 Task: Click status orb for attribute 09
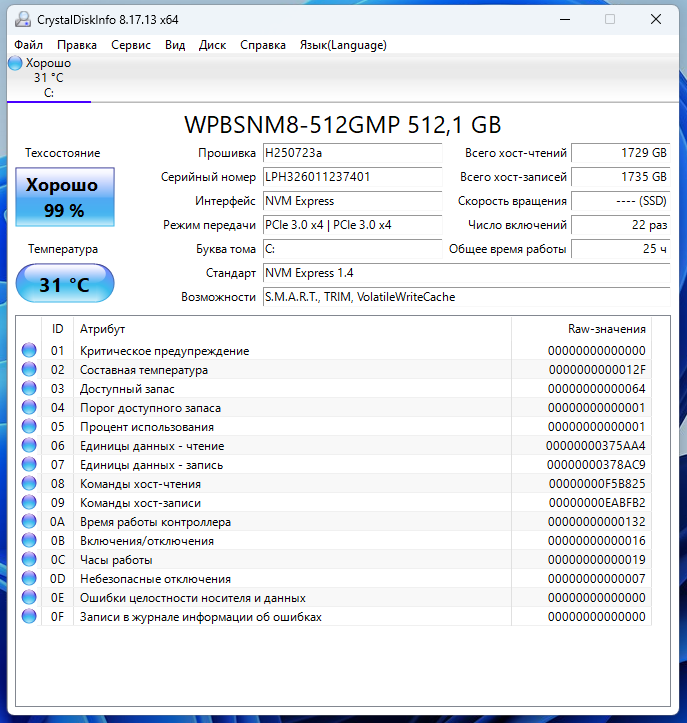[x=29, y=502]
